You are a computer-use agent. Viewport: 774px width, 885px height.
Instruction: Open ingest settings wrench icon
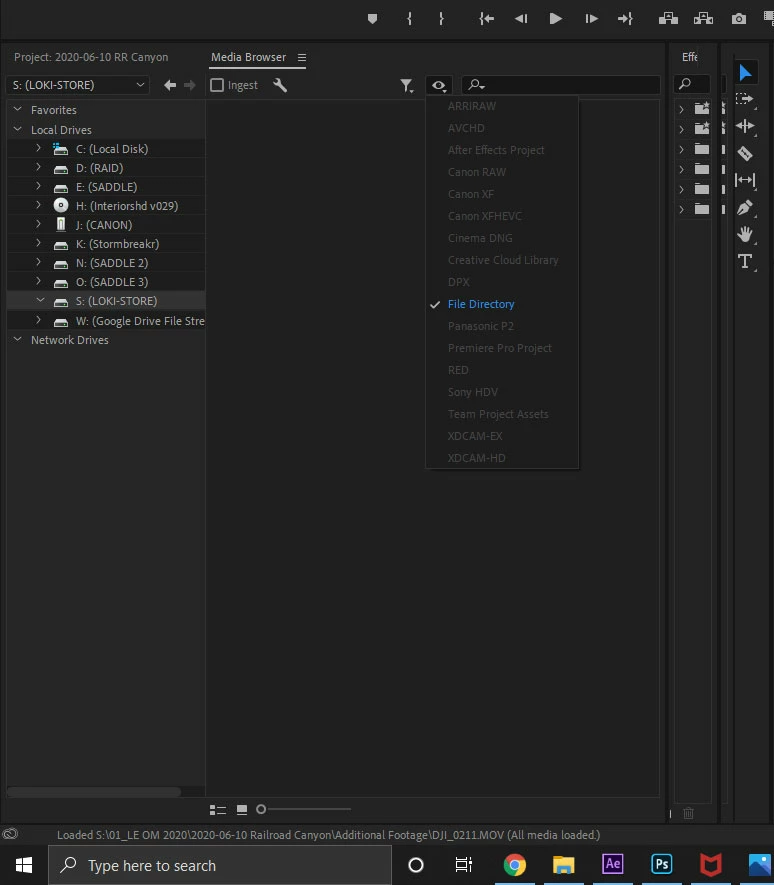(x=280, y=85)
